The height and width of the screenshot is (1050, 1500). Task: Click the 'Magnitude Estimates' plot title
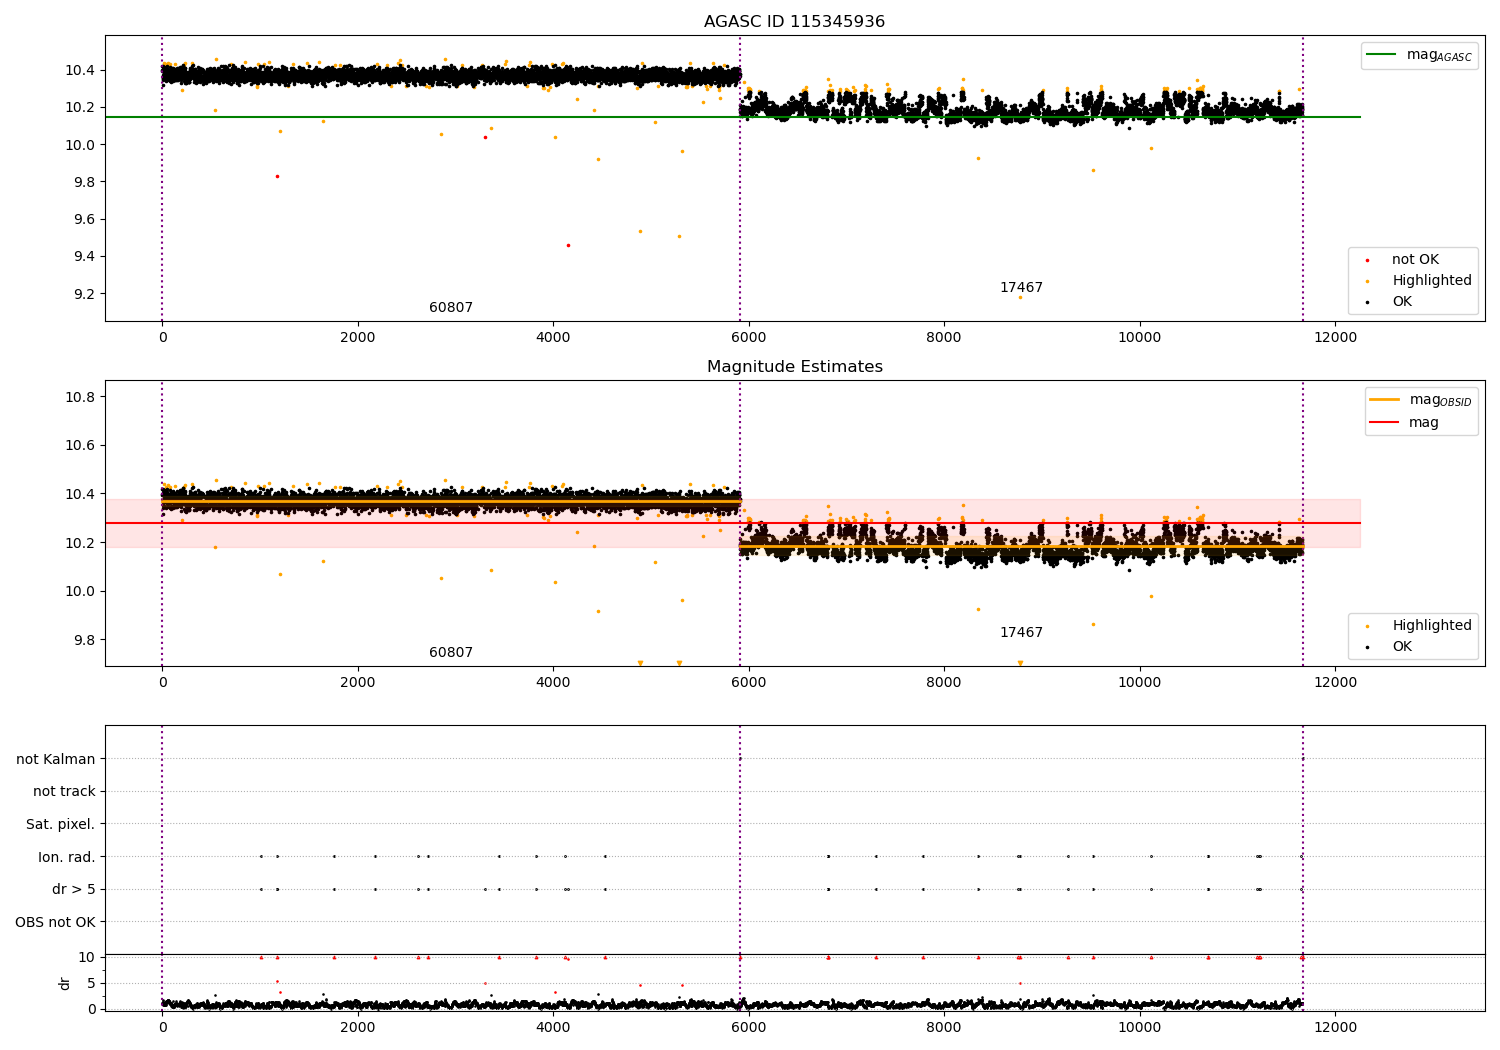tap(794, 367)
